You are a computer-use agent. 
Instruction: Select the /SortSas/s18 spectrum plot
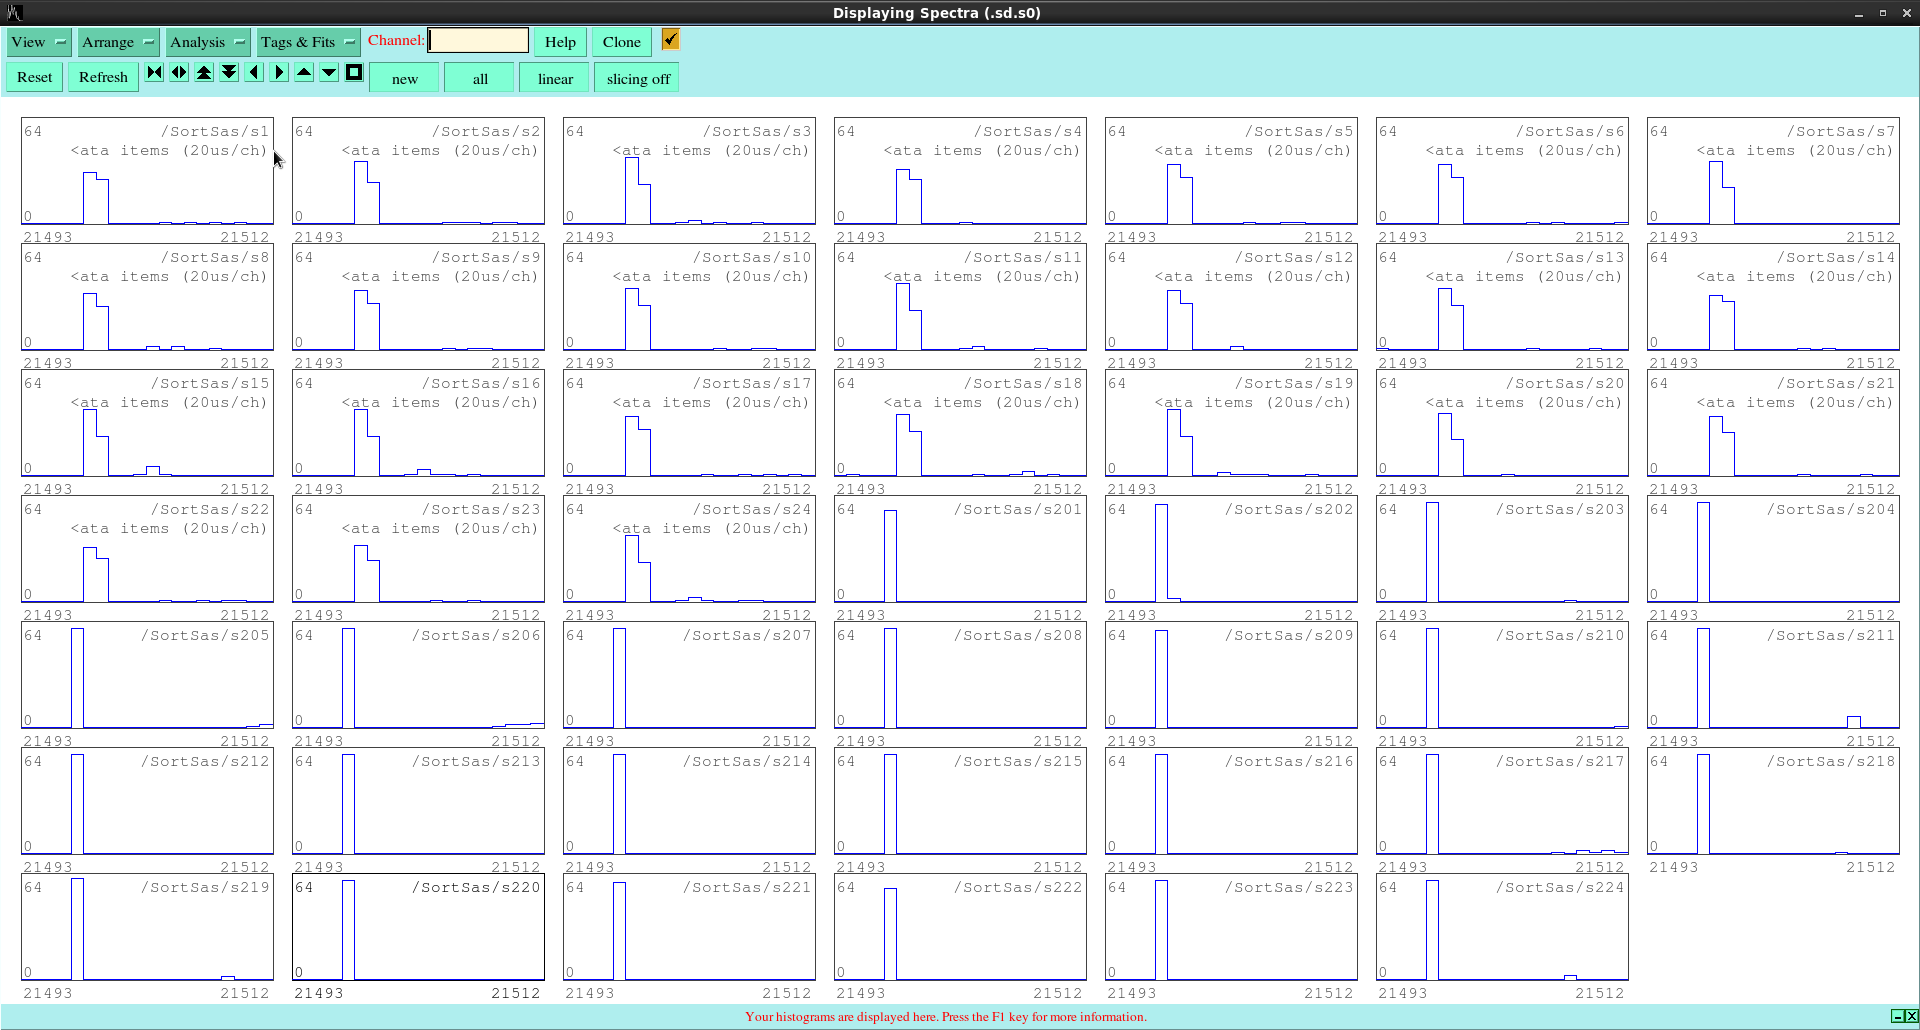pos(960,423)
